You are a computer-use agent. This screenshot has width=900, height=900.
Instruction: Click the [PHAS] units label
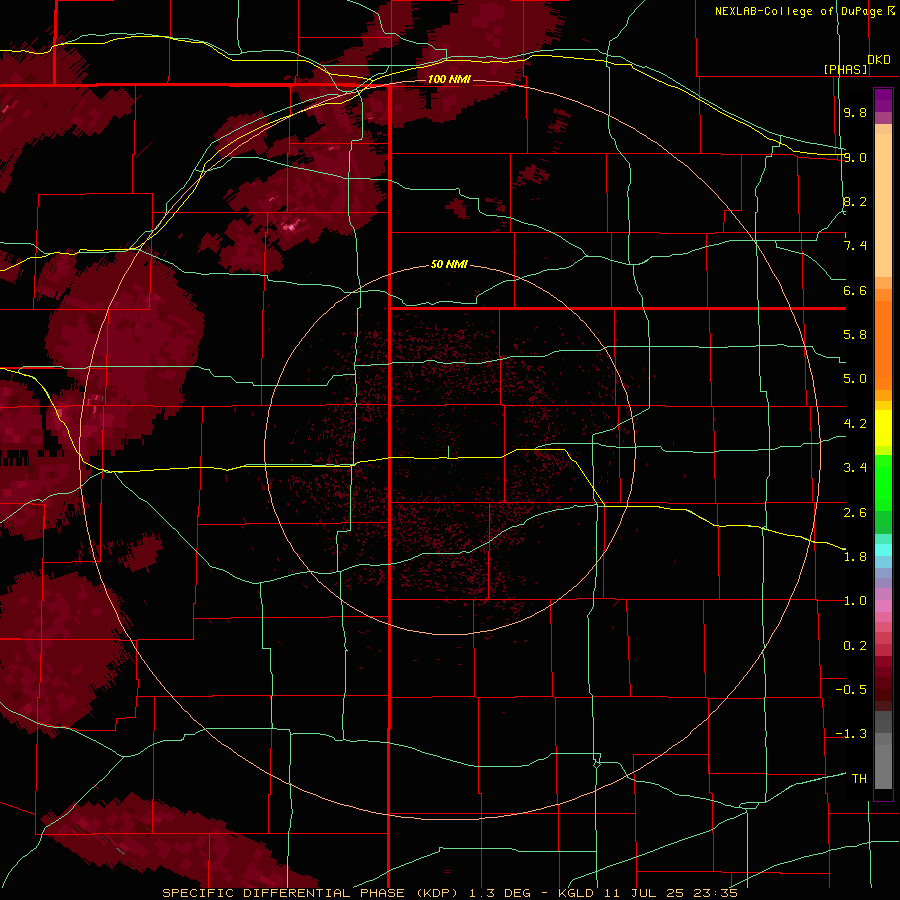845,69
